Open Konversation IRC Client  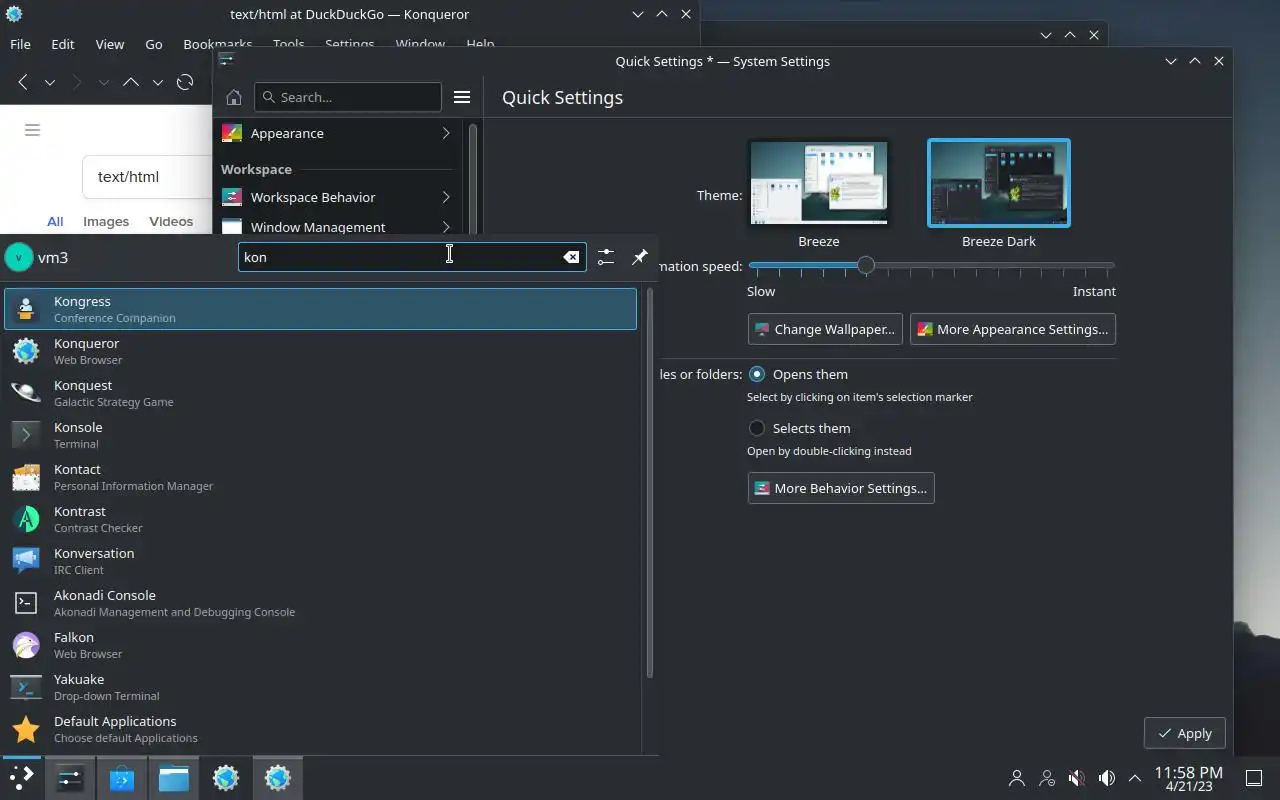(x=320, y=561)
